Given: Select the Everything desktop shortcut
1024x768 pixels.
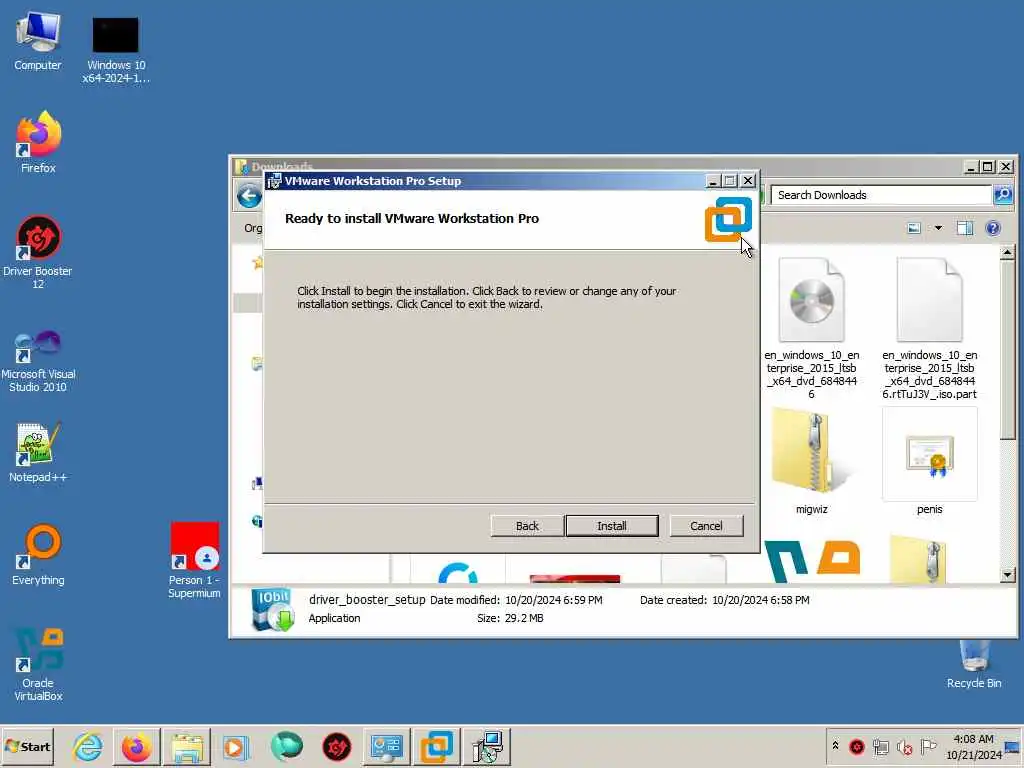Looking at the screenshot, I should 38,555.
